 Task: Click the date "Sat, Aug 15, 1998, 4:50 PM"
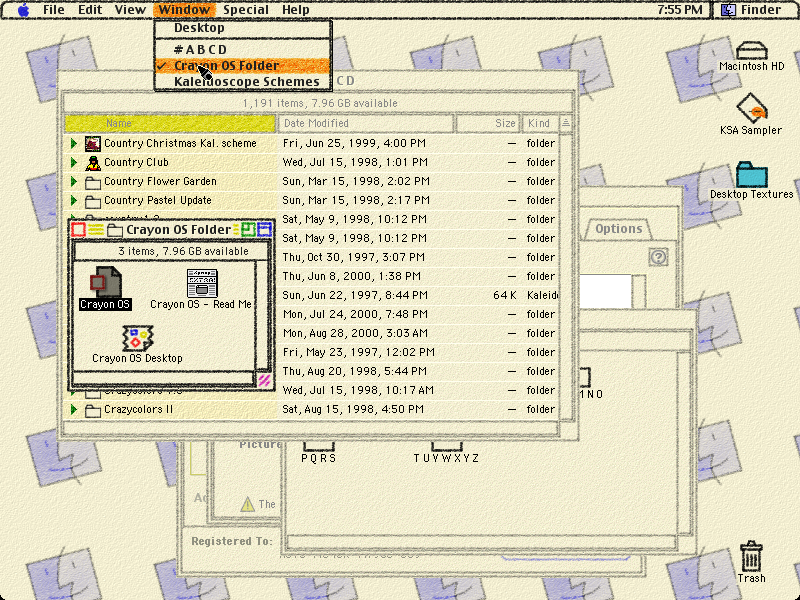pyautogui.click(x=353, y=409)
